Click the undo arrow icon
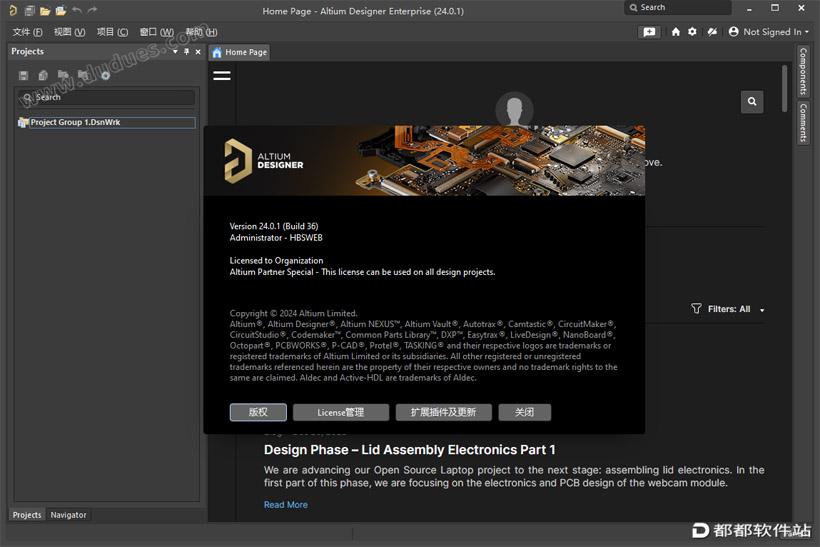The image size is (820, 547). 77,10
